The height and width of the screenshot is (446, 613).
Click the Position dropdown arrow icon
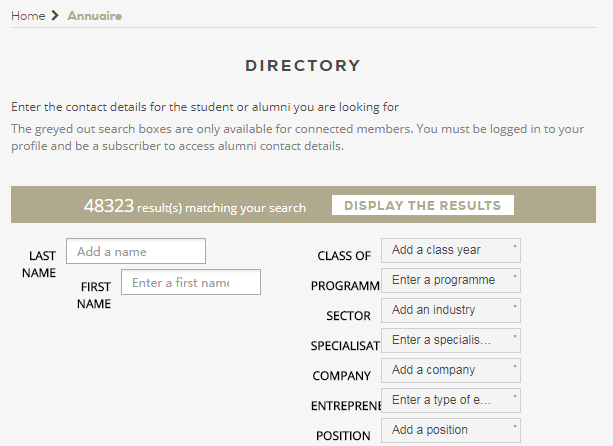[x=515, y=427]
